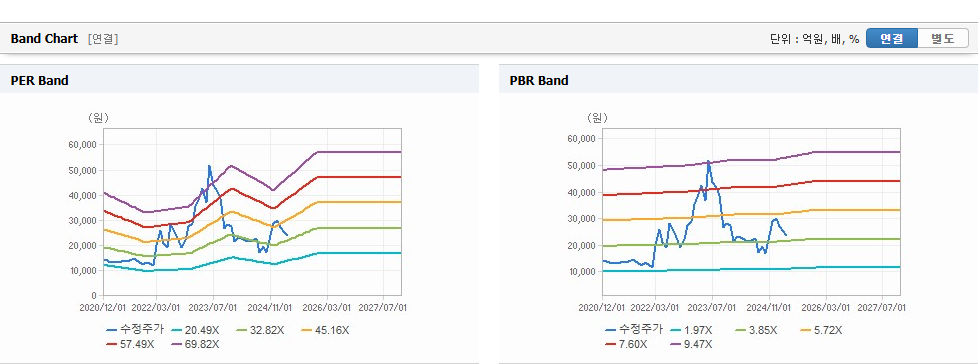978x364 pixels.
Task: Click the 30,000 label on PBR Band axis
Action: (x=582, y=219)
